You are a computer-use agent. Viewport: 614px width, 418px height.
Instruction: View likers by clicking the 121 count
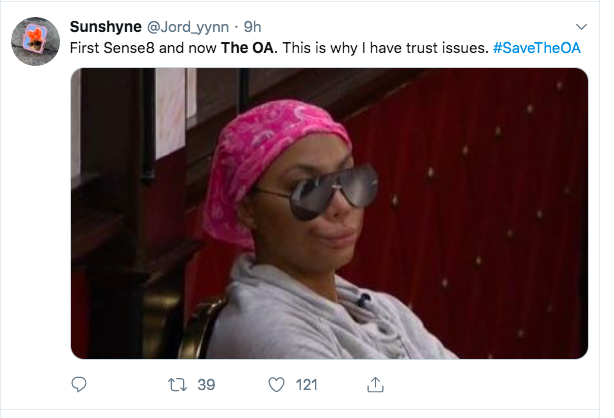point(306,385)
